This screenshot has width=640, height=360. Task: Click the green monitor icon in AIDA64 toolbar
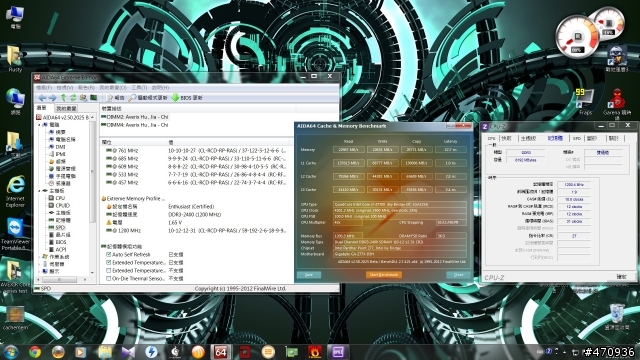[x=93, y=98]
